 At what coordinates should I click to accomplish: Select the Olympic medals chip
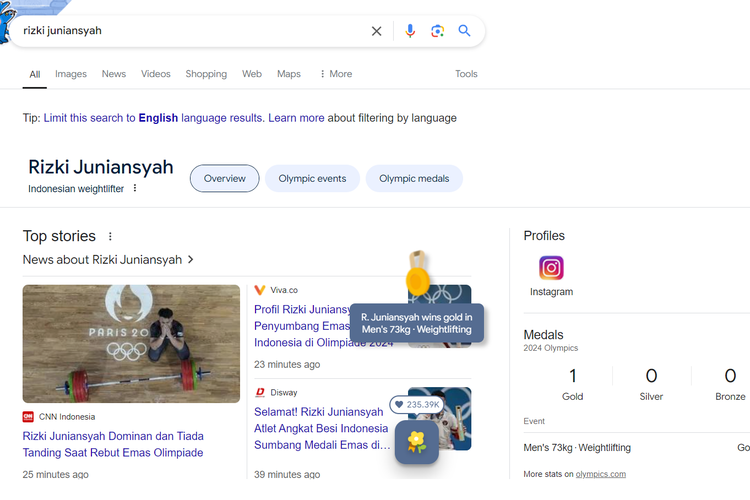(414, 179)
